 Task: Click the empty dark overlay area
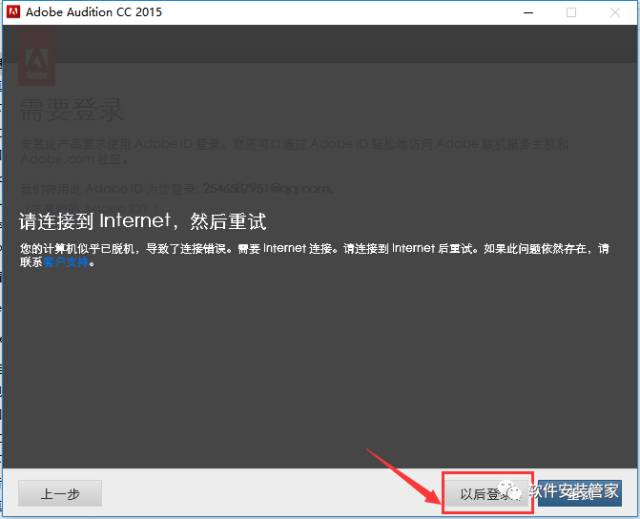coord(320,370)
